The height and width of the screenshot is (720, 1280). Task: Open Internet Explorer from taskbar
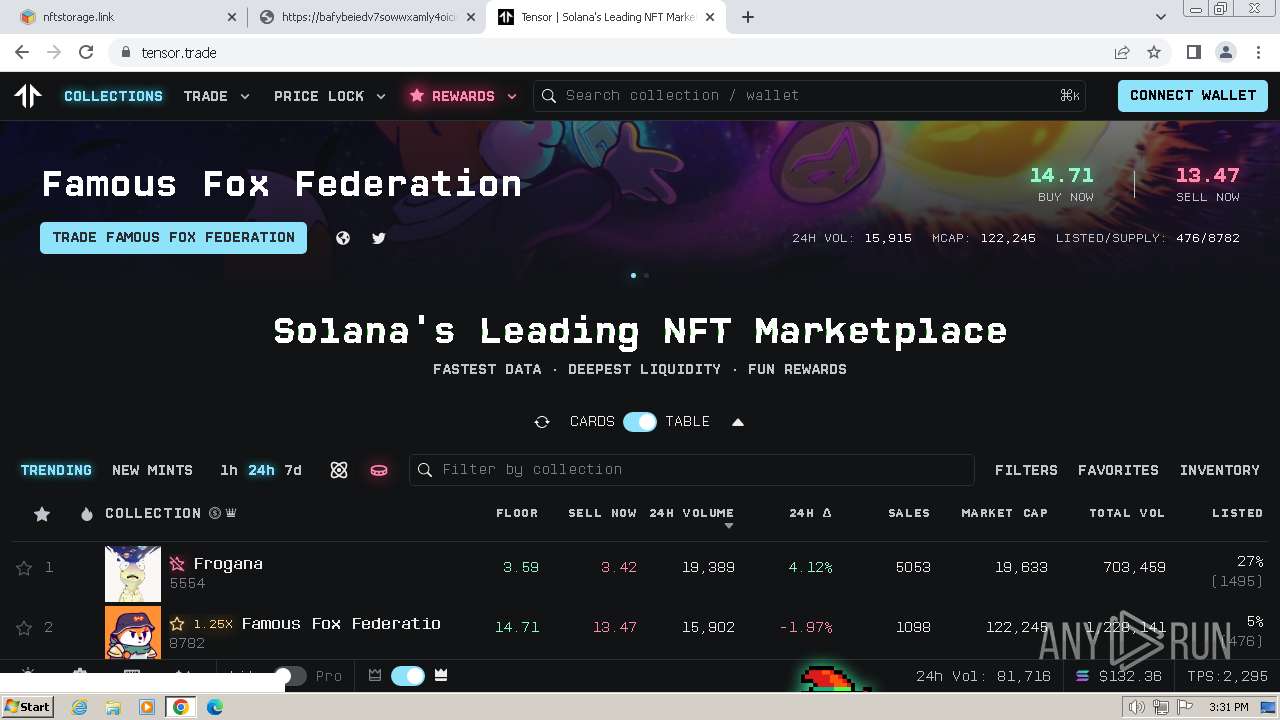click(x=79, y=707)
